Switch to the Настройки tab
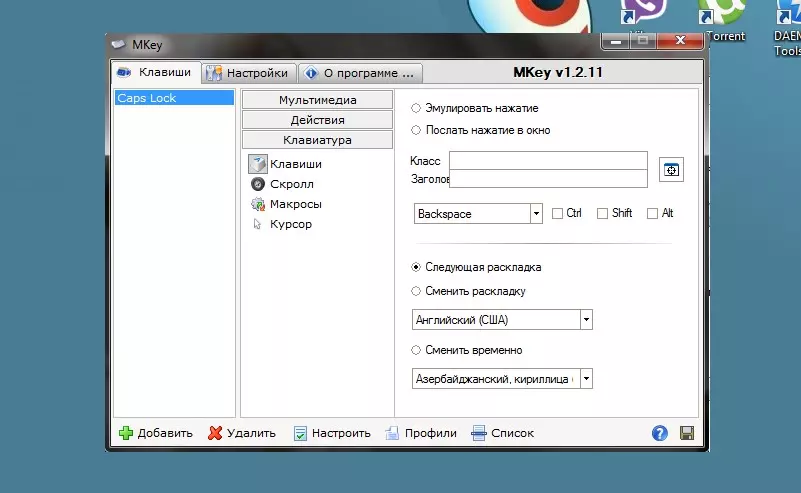Viewport: 801px width, 493px height. [248, 73]
